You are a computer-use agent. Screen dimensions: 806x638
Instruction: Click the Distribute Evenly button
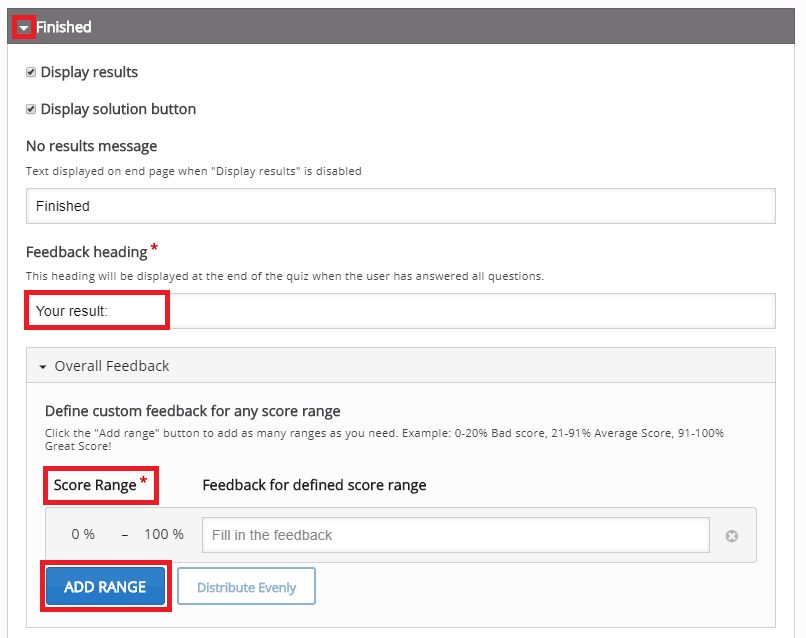[246, 587]
